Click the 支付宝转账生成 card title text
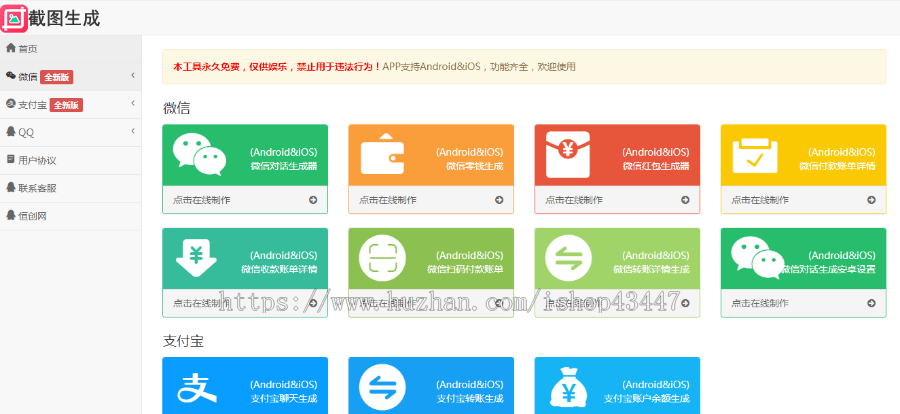900x414 pixels. (470, 398)
